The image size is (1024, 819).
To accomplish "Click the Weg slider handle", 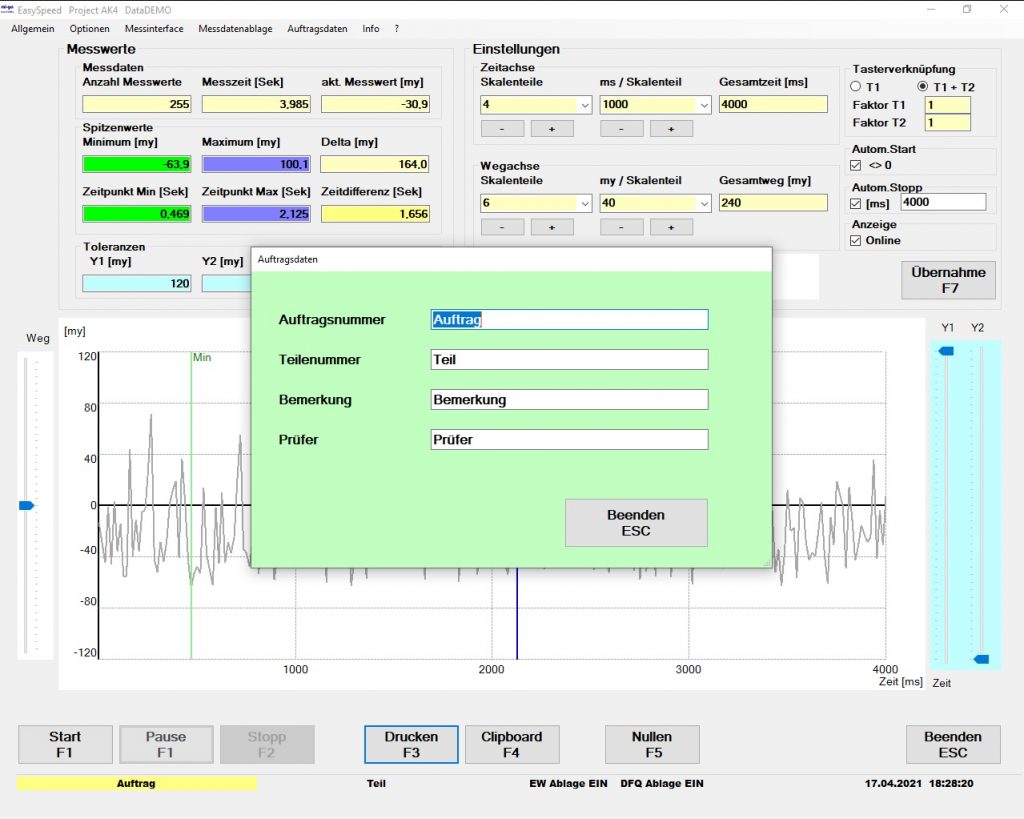I will point(27,506).
